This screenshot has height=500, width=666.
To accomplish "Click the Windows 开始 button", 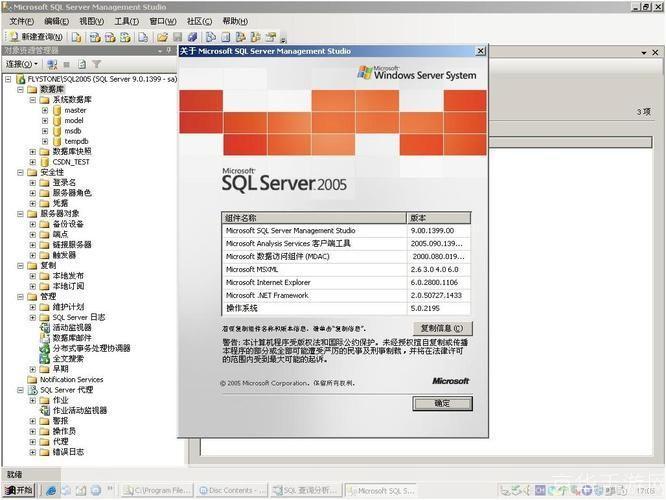I will coord(18,490).
